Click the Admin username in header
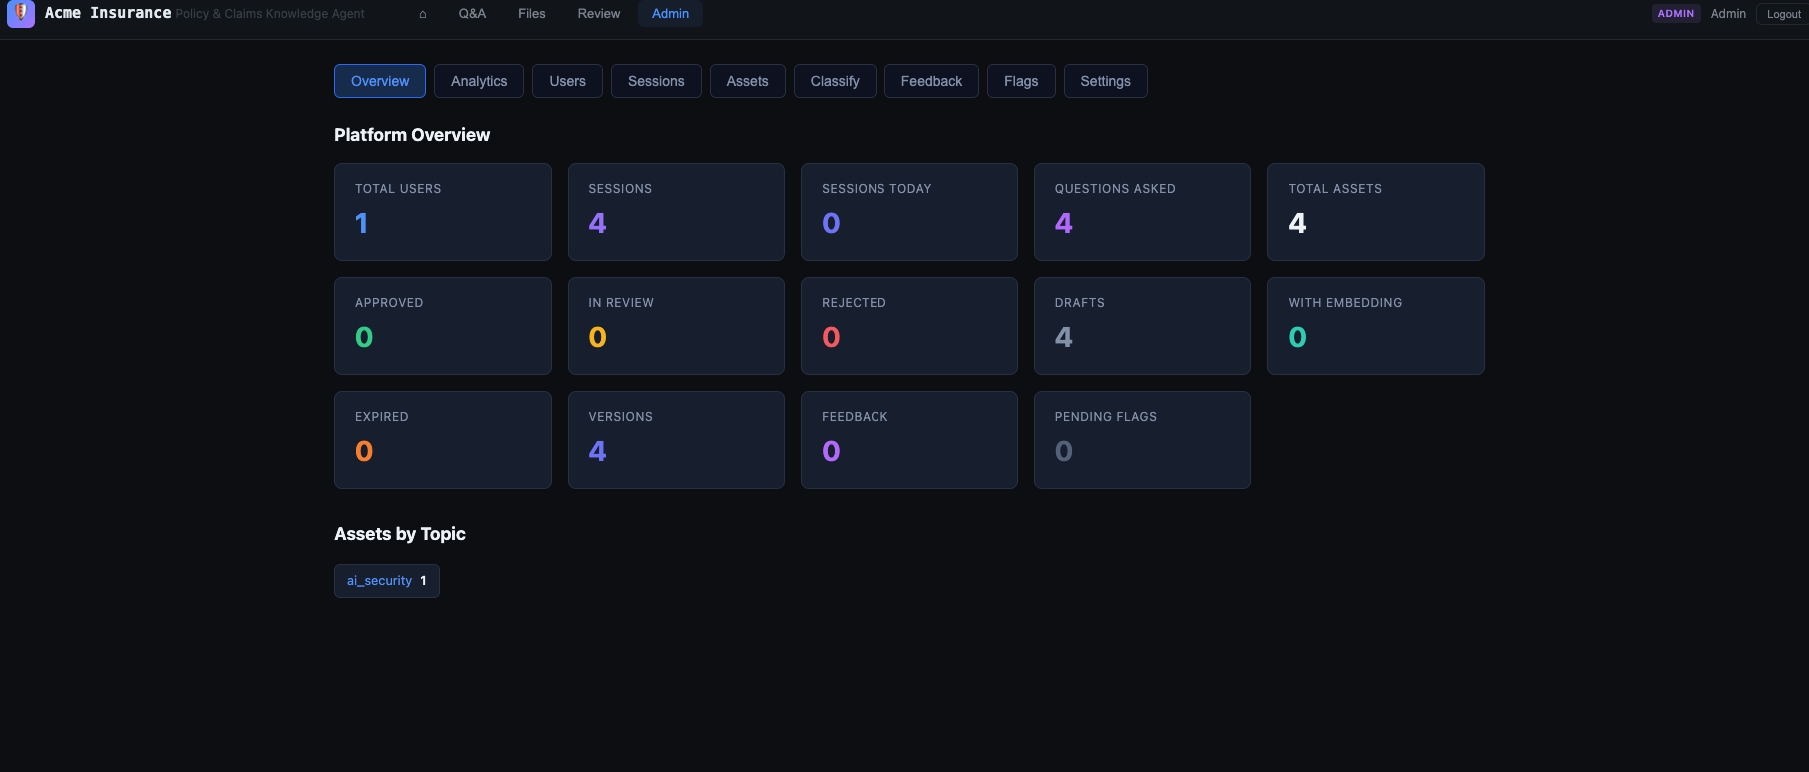The image size is (1809, 772). click(1728, 14)
